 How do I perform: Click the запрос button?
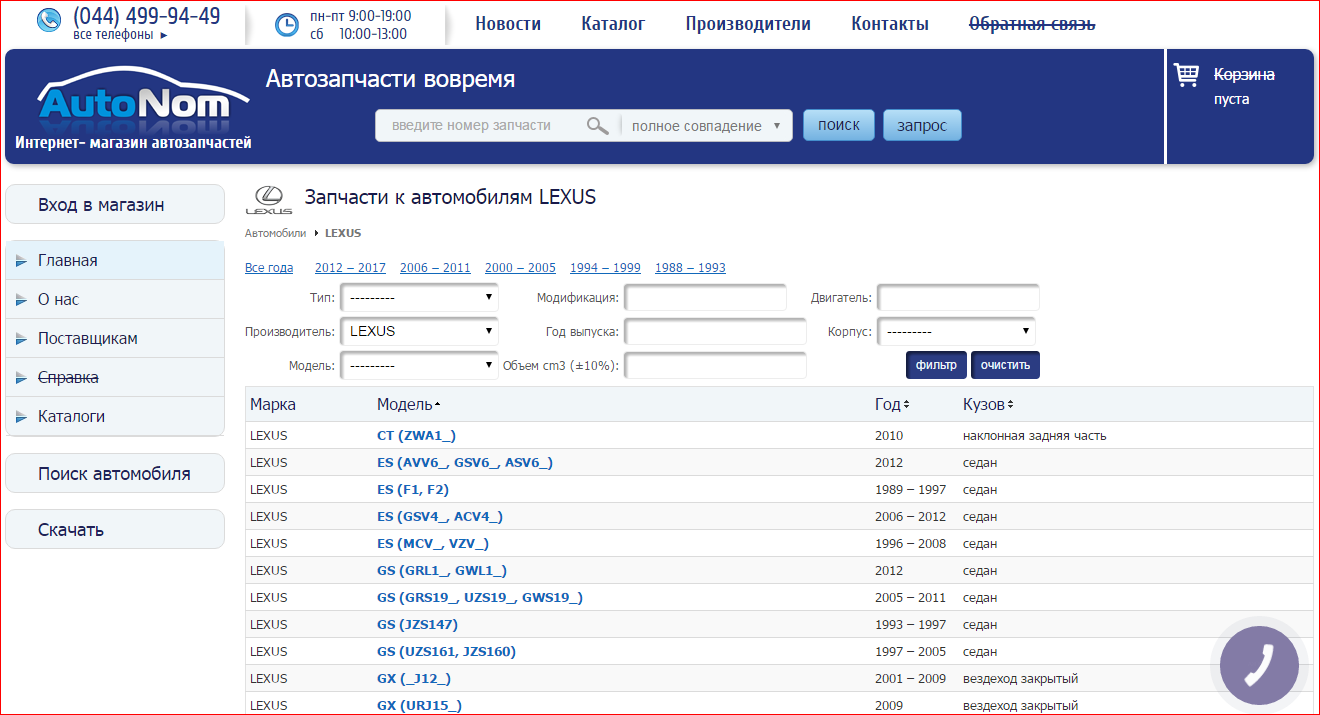click(922, 125)
